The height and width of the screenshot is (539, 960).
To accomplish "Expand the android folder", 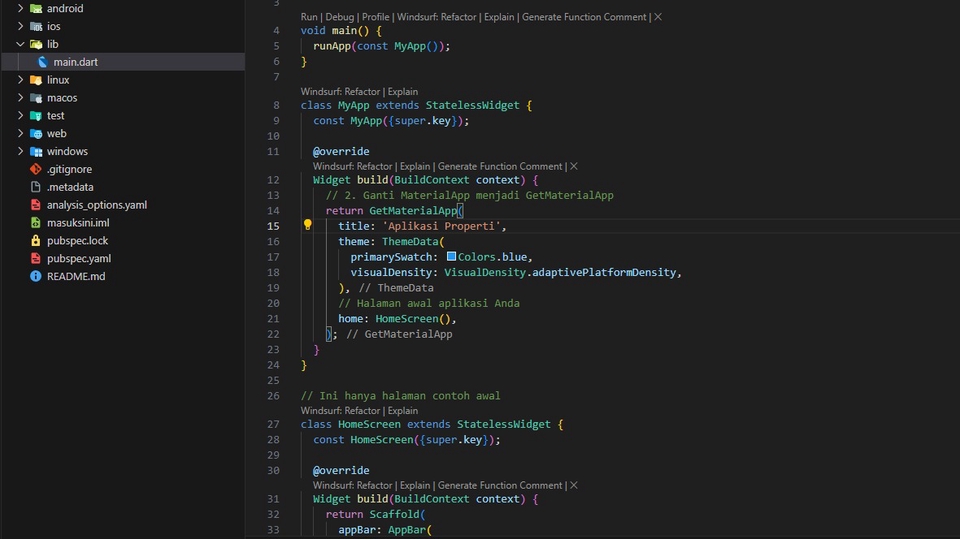I will [x=20, y=8].
